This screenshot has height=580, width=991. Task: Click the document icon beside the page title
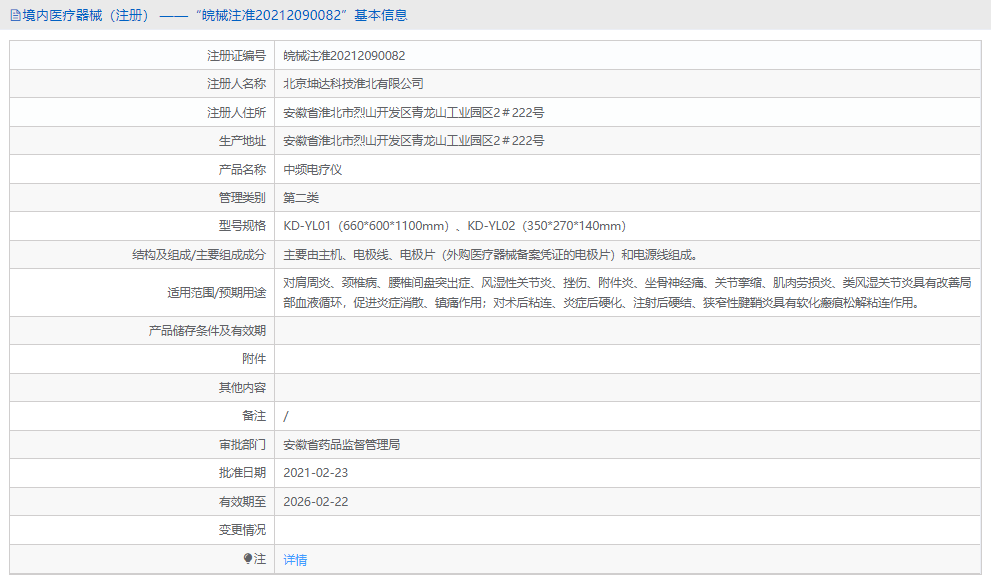pyautogui.click(x=15, y=15)
